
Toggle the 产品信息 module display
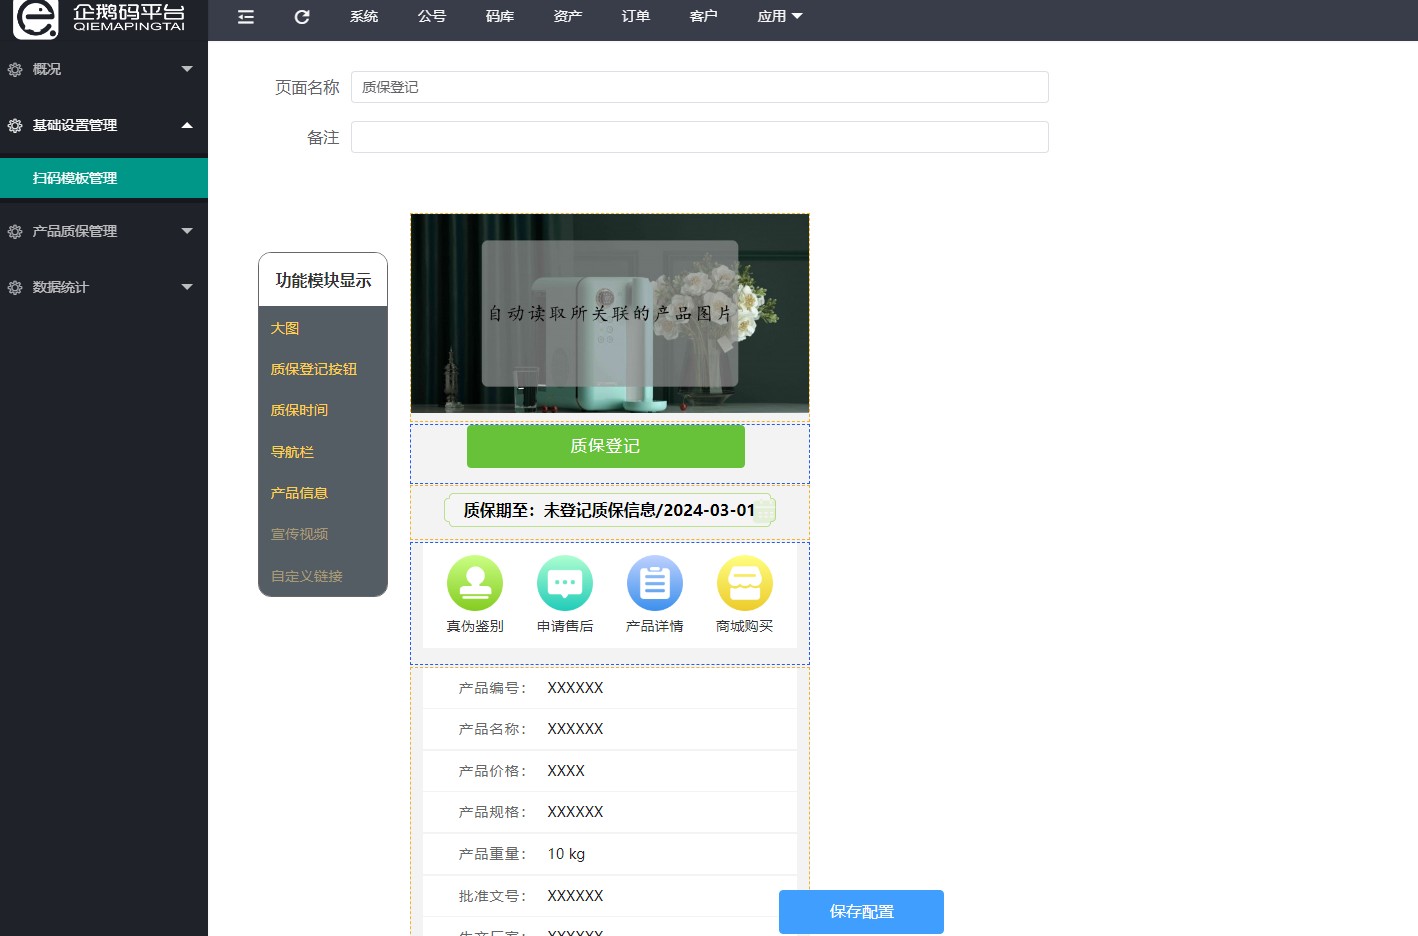click(299, 493)
